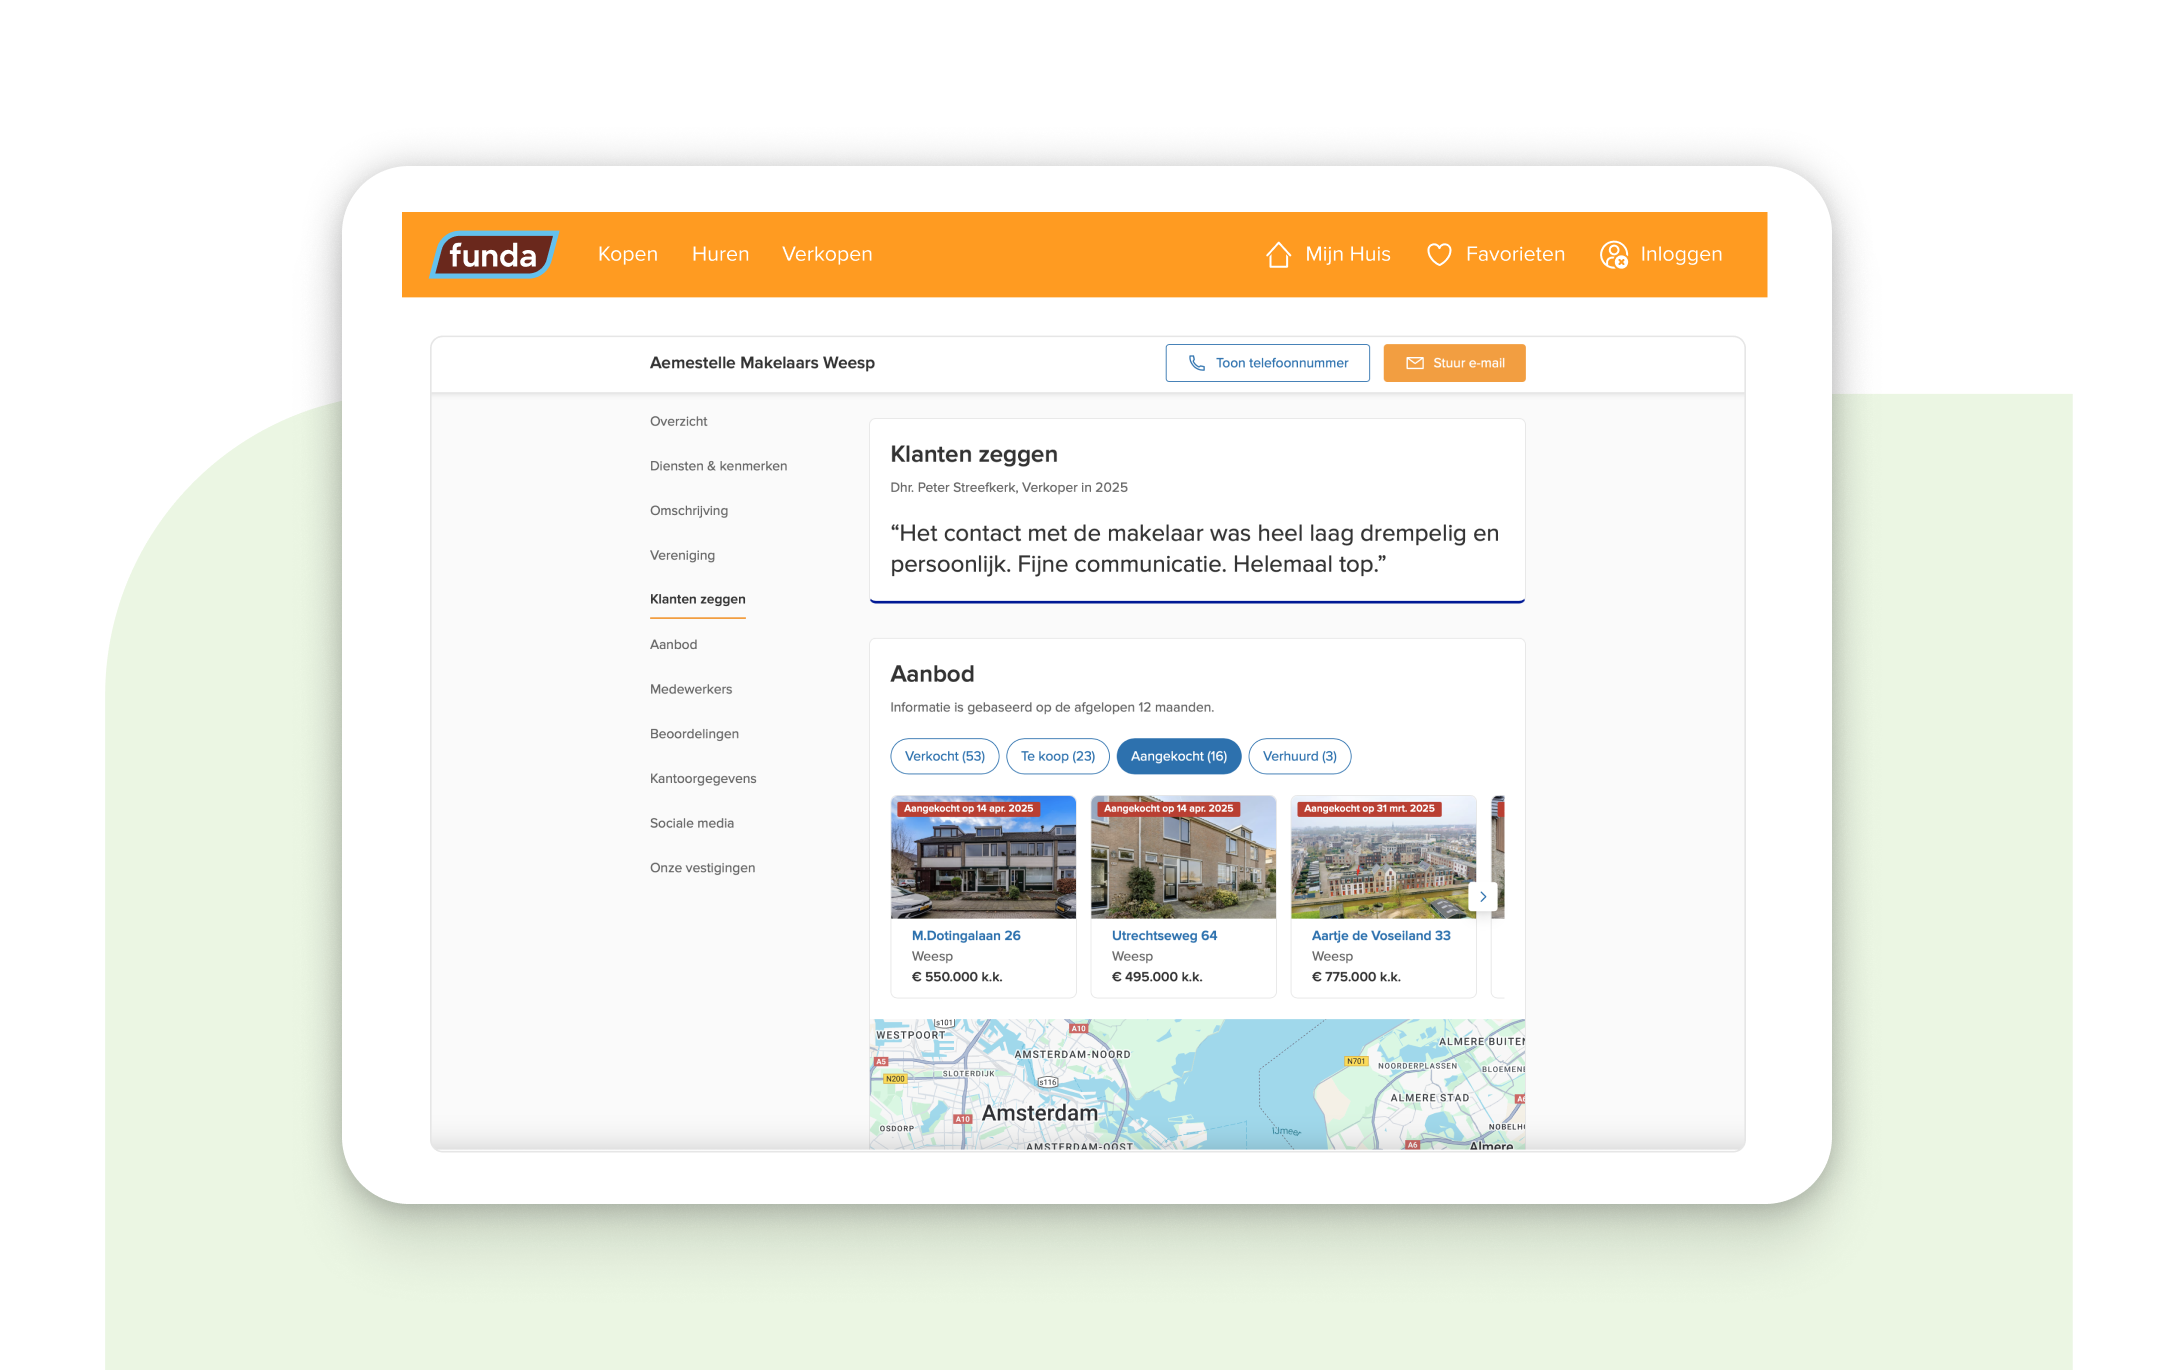Jump to Omschrijving section

click(x=689, y=510)
